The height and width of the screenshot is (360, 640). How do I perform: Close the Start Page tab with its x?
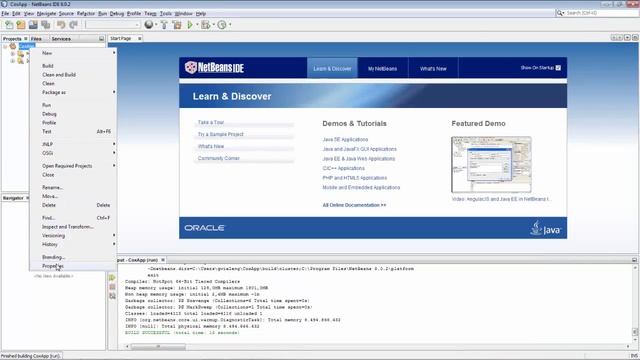click(140, 38)
